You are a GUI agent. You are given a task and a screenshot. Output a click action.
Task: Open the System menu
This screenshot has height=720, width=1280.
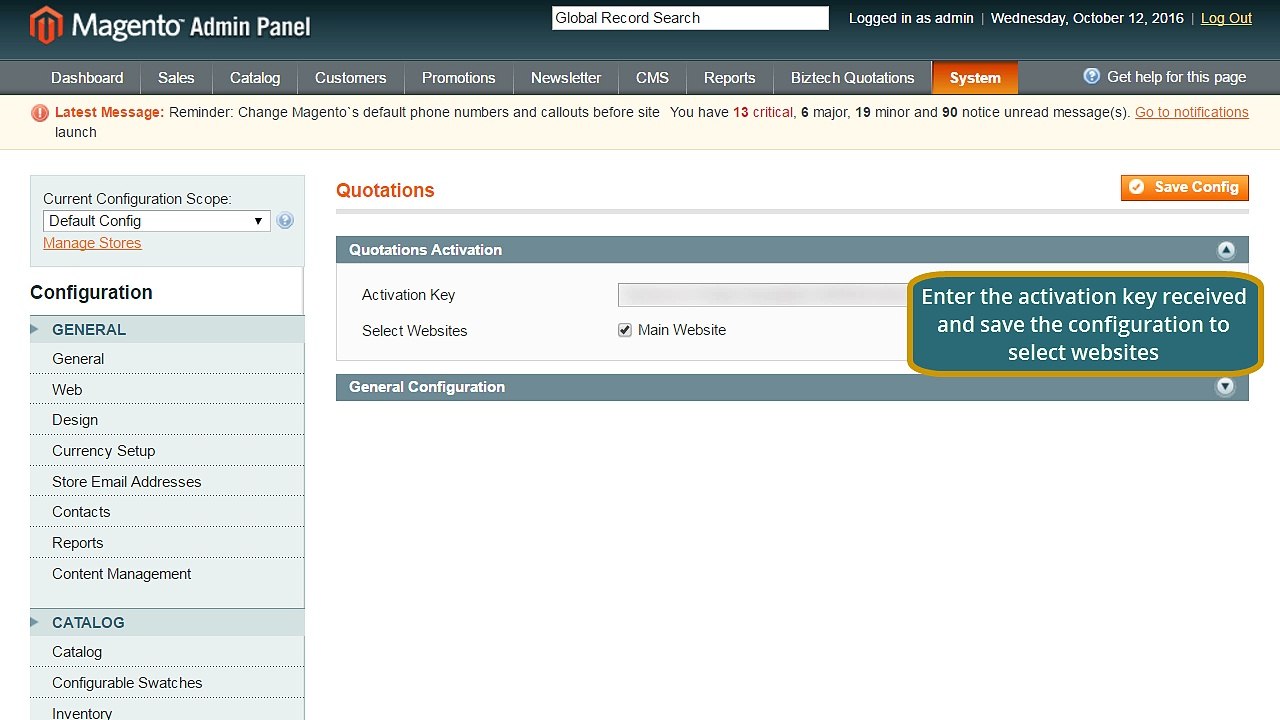[975, 78]
